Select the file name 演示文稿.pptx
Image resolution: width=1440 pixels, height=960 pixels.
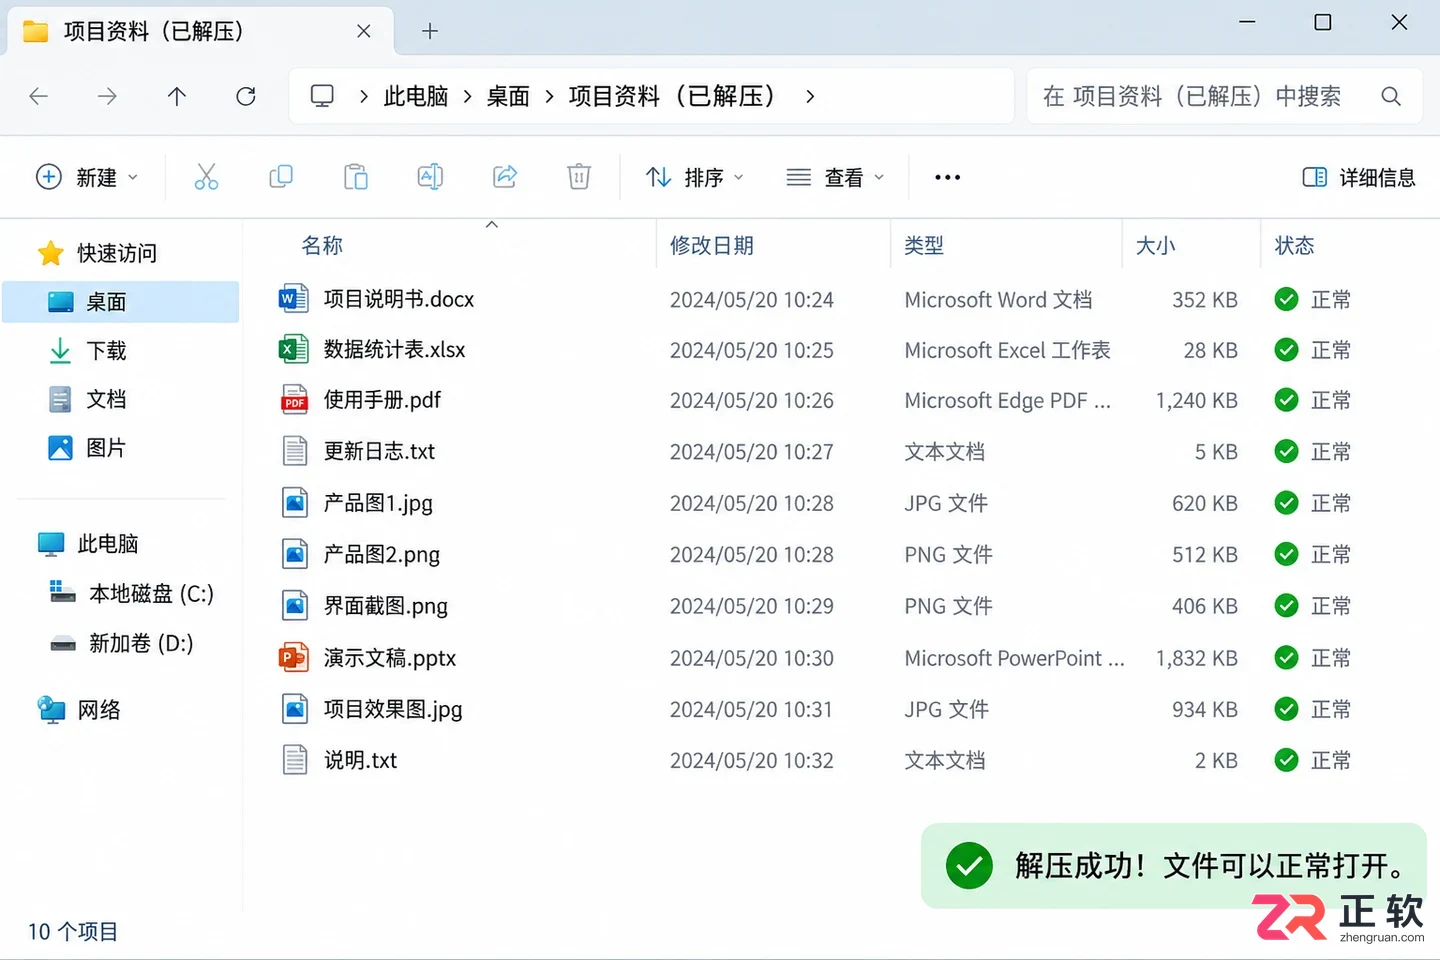point(390,658)
